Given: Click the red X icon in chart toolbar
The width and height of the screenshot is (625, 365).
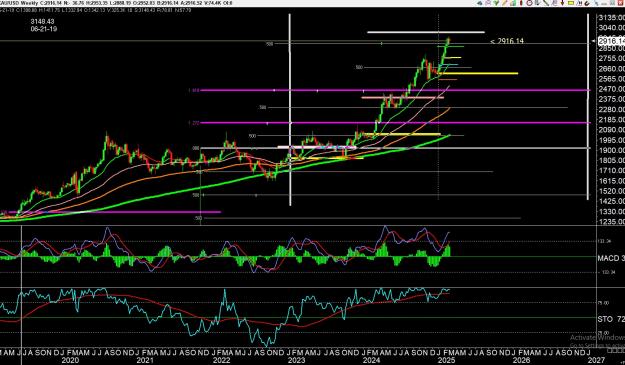Looking at the screenshot, I should coord(621,3).
